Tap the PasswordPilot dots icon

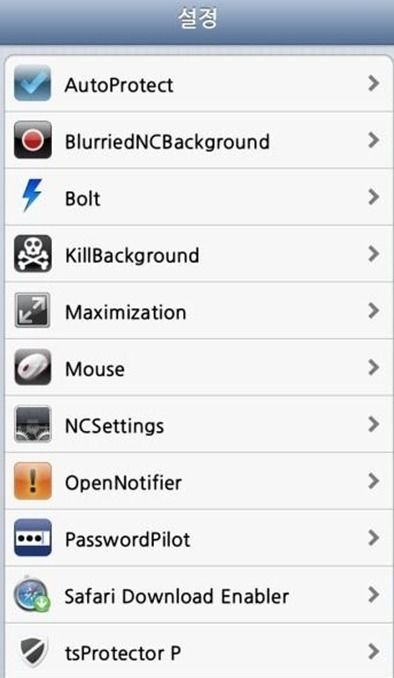click(x=32, y=538)
